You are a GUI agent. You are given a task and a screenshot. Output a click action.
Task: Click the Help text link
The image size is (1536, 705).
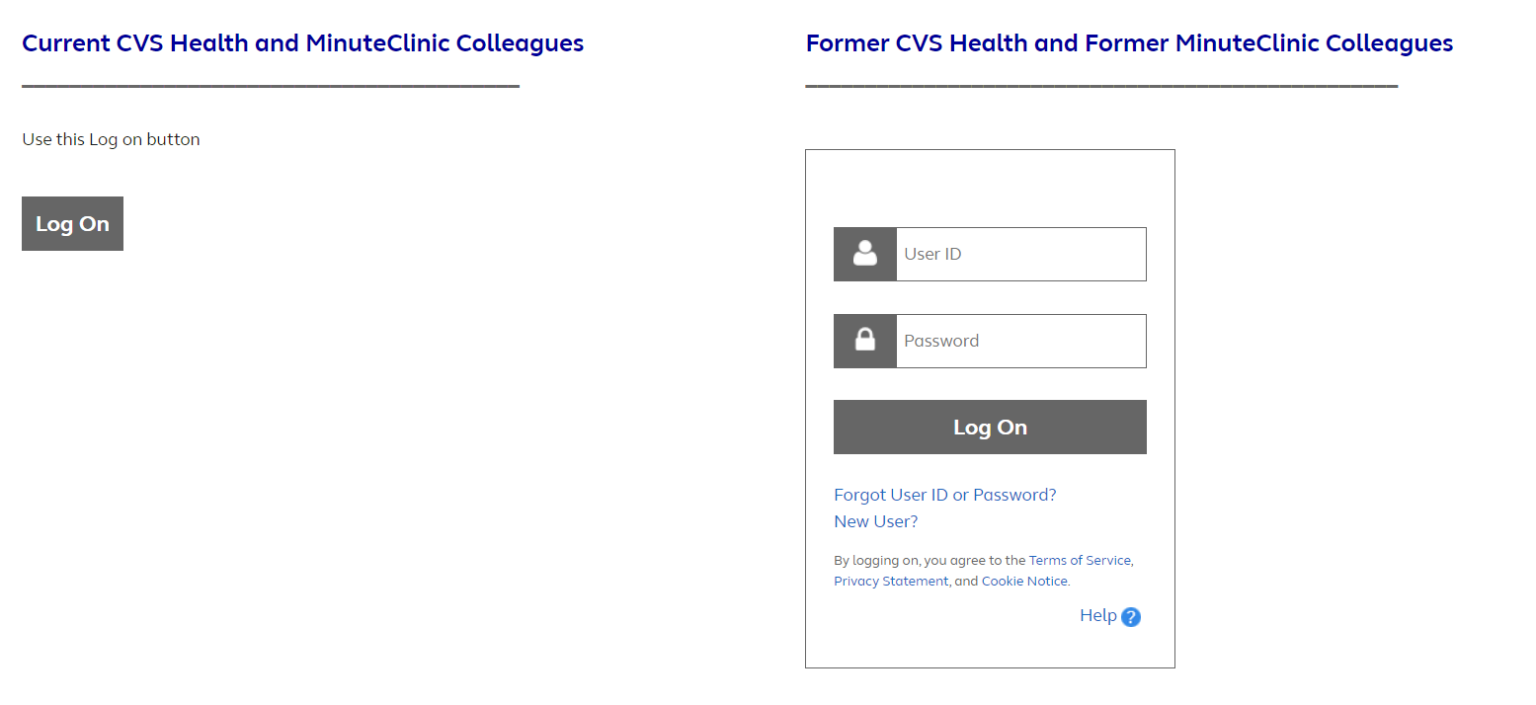coord(1098,616)
